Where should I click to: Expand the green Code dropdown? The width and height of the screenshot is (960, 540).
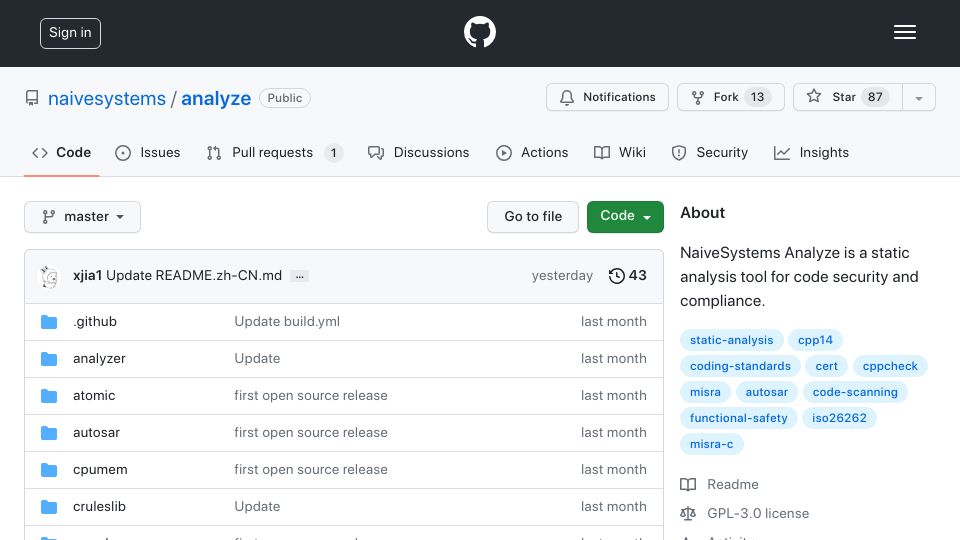625,217
